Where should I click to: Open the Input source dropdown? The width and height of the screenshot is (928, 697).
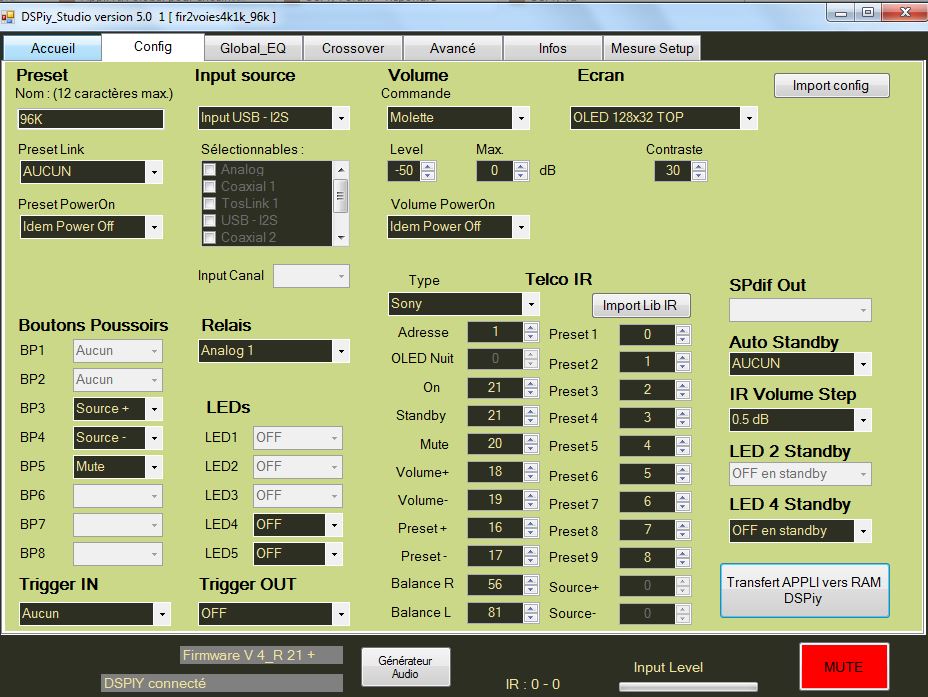[341, 118]
